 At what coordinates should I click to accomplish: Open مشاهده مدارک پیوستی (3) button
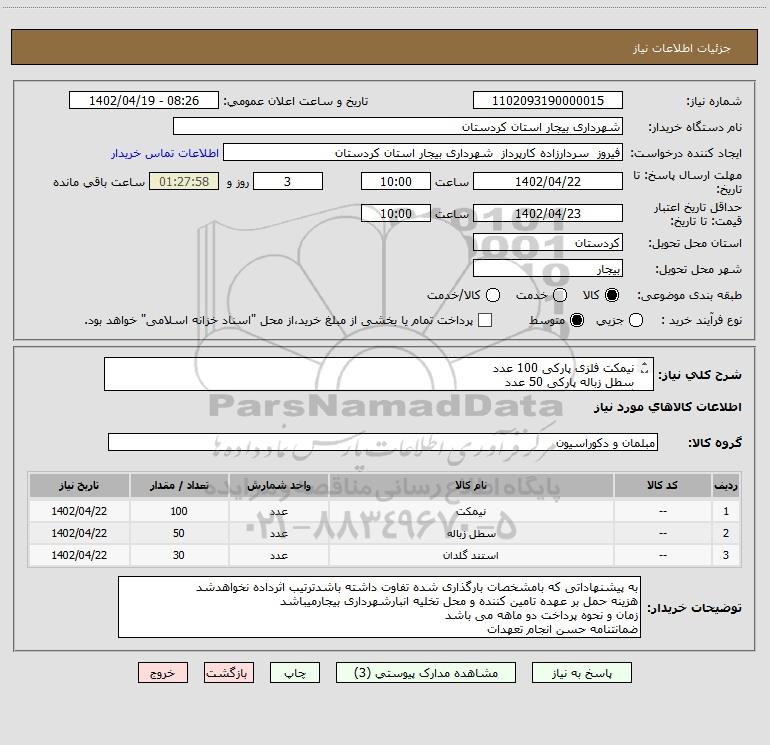pos(426,673)
